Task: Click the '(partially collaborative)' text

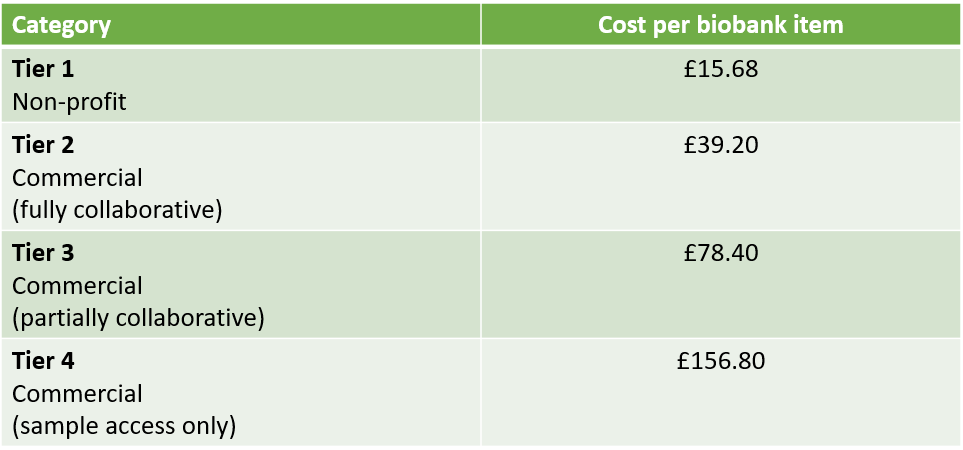Action: pyautogui.click(x=138, y=318)
